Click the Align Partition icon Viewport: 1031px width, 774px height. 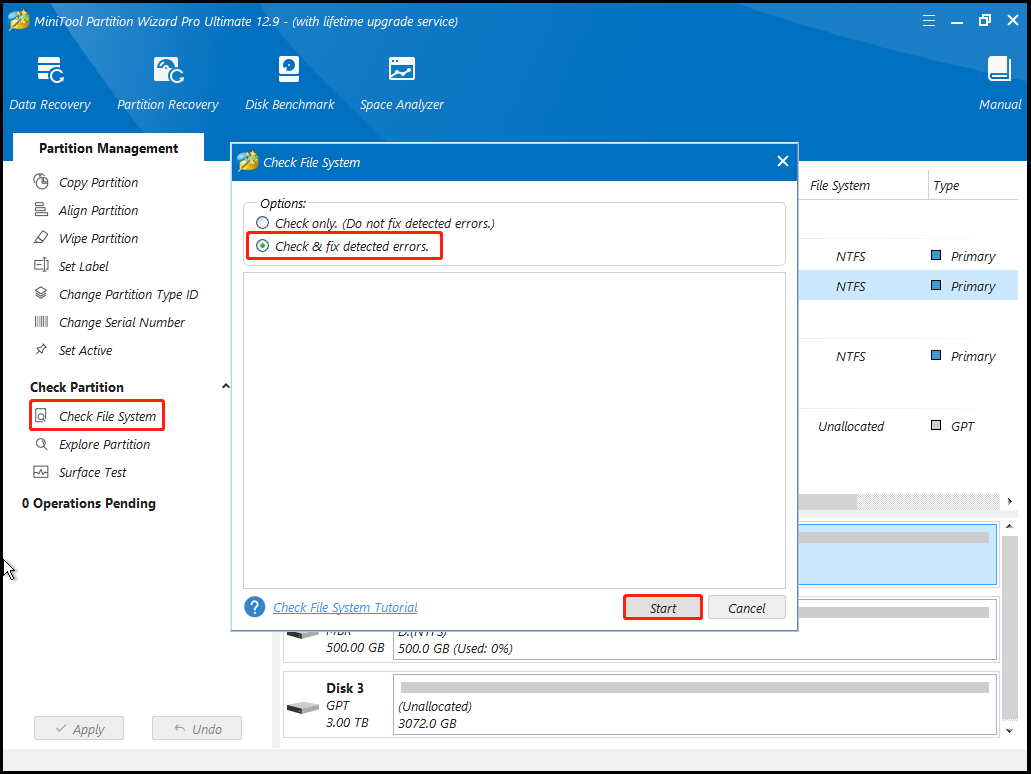pyautogui.click(x=41, y=210)
